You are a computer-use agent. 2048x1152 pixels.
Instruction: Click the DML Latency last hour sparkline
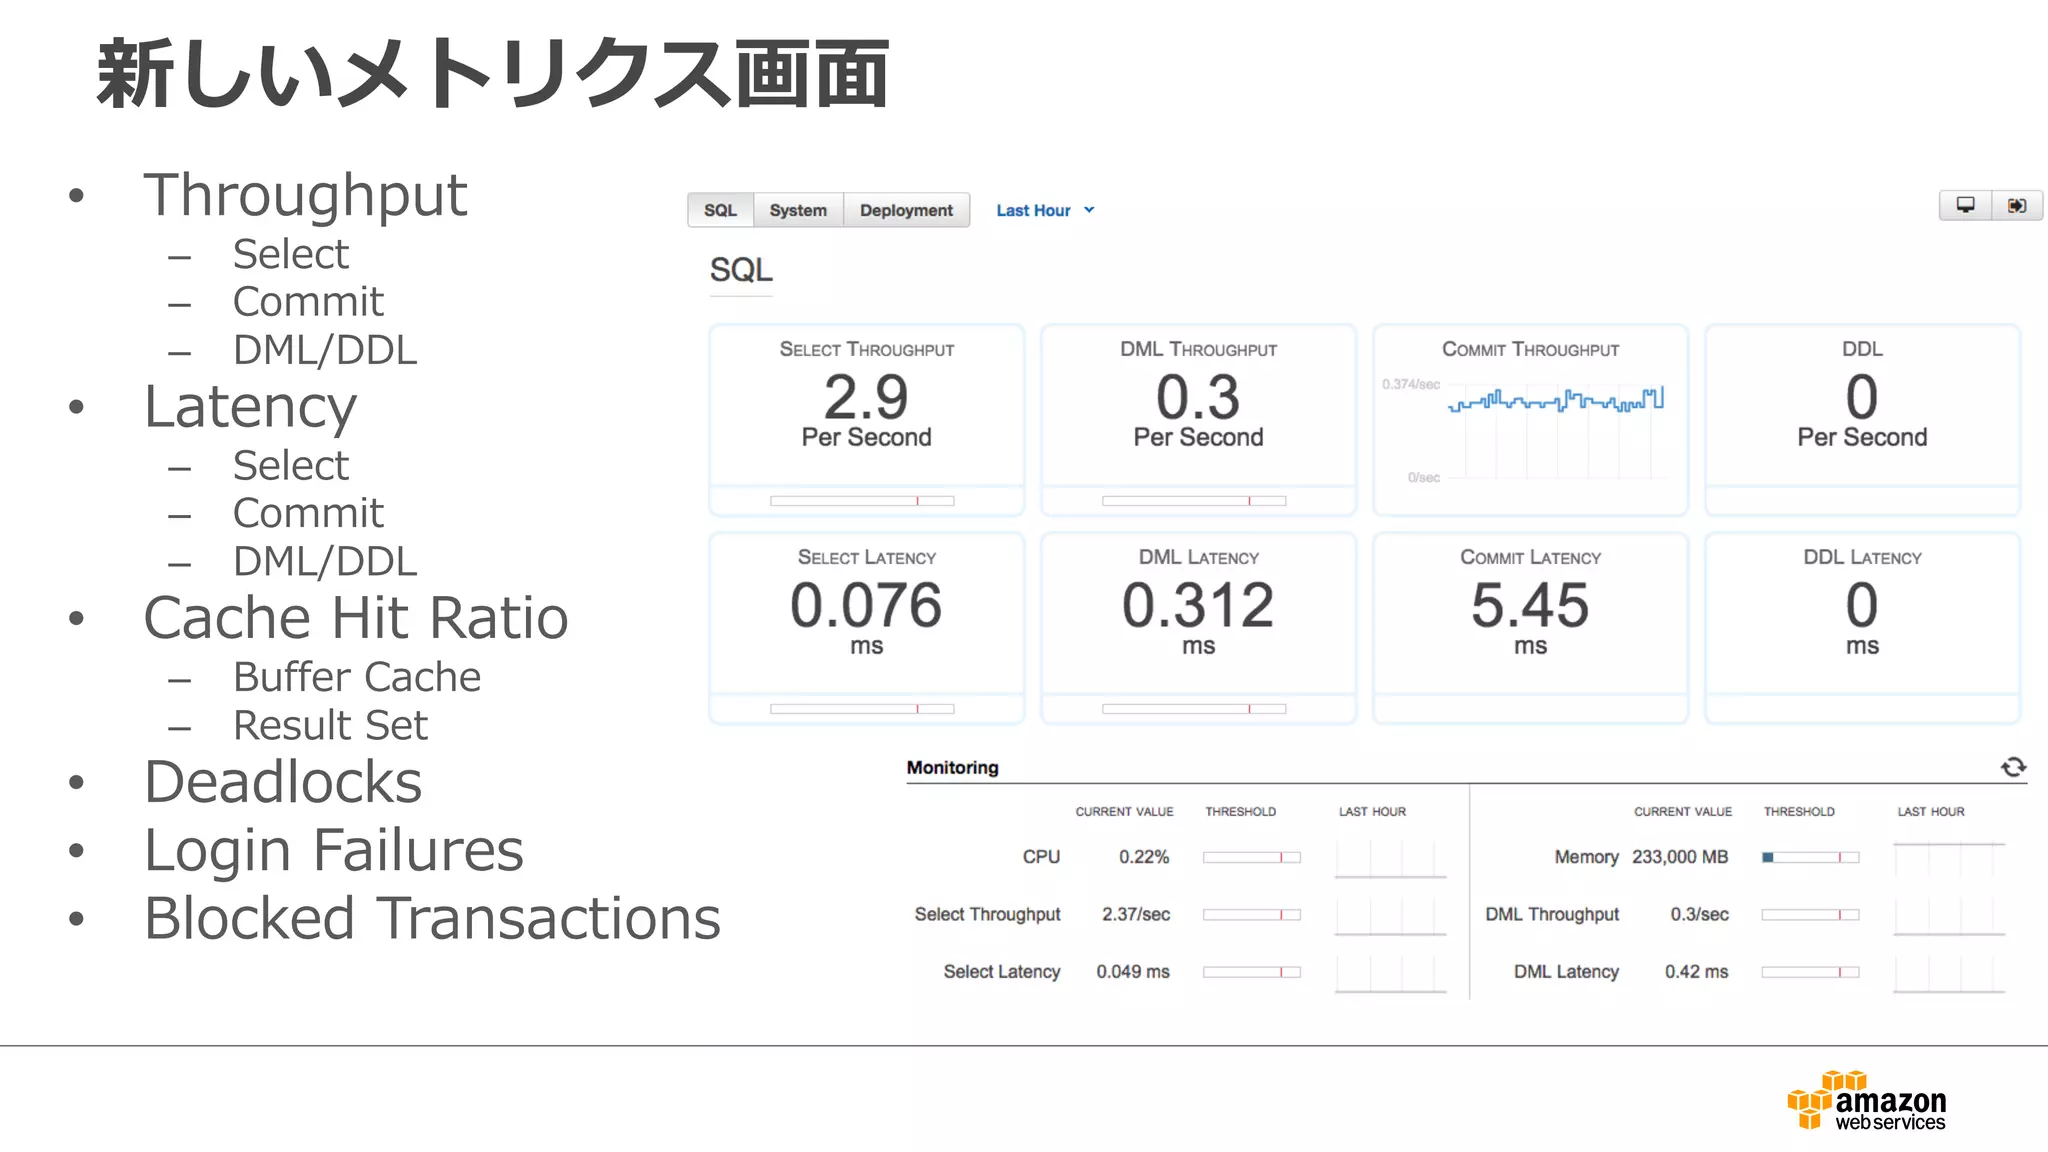[x=1948, y=973]
